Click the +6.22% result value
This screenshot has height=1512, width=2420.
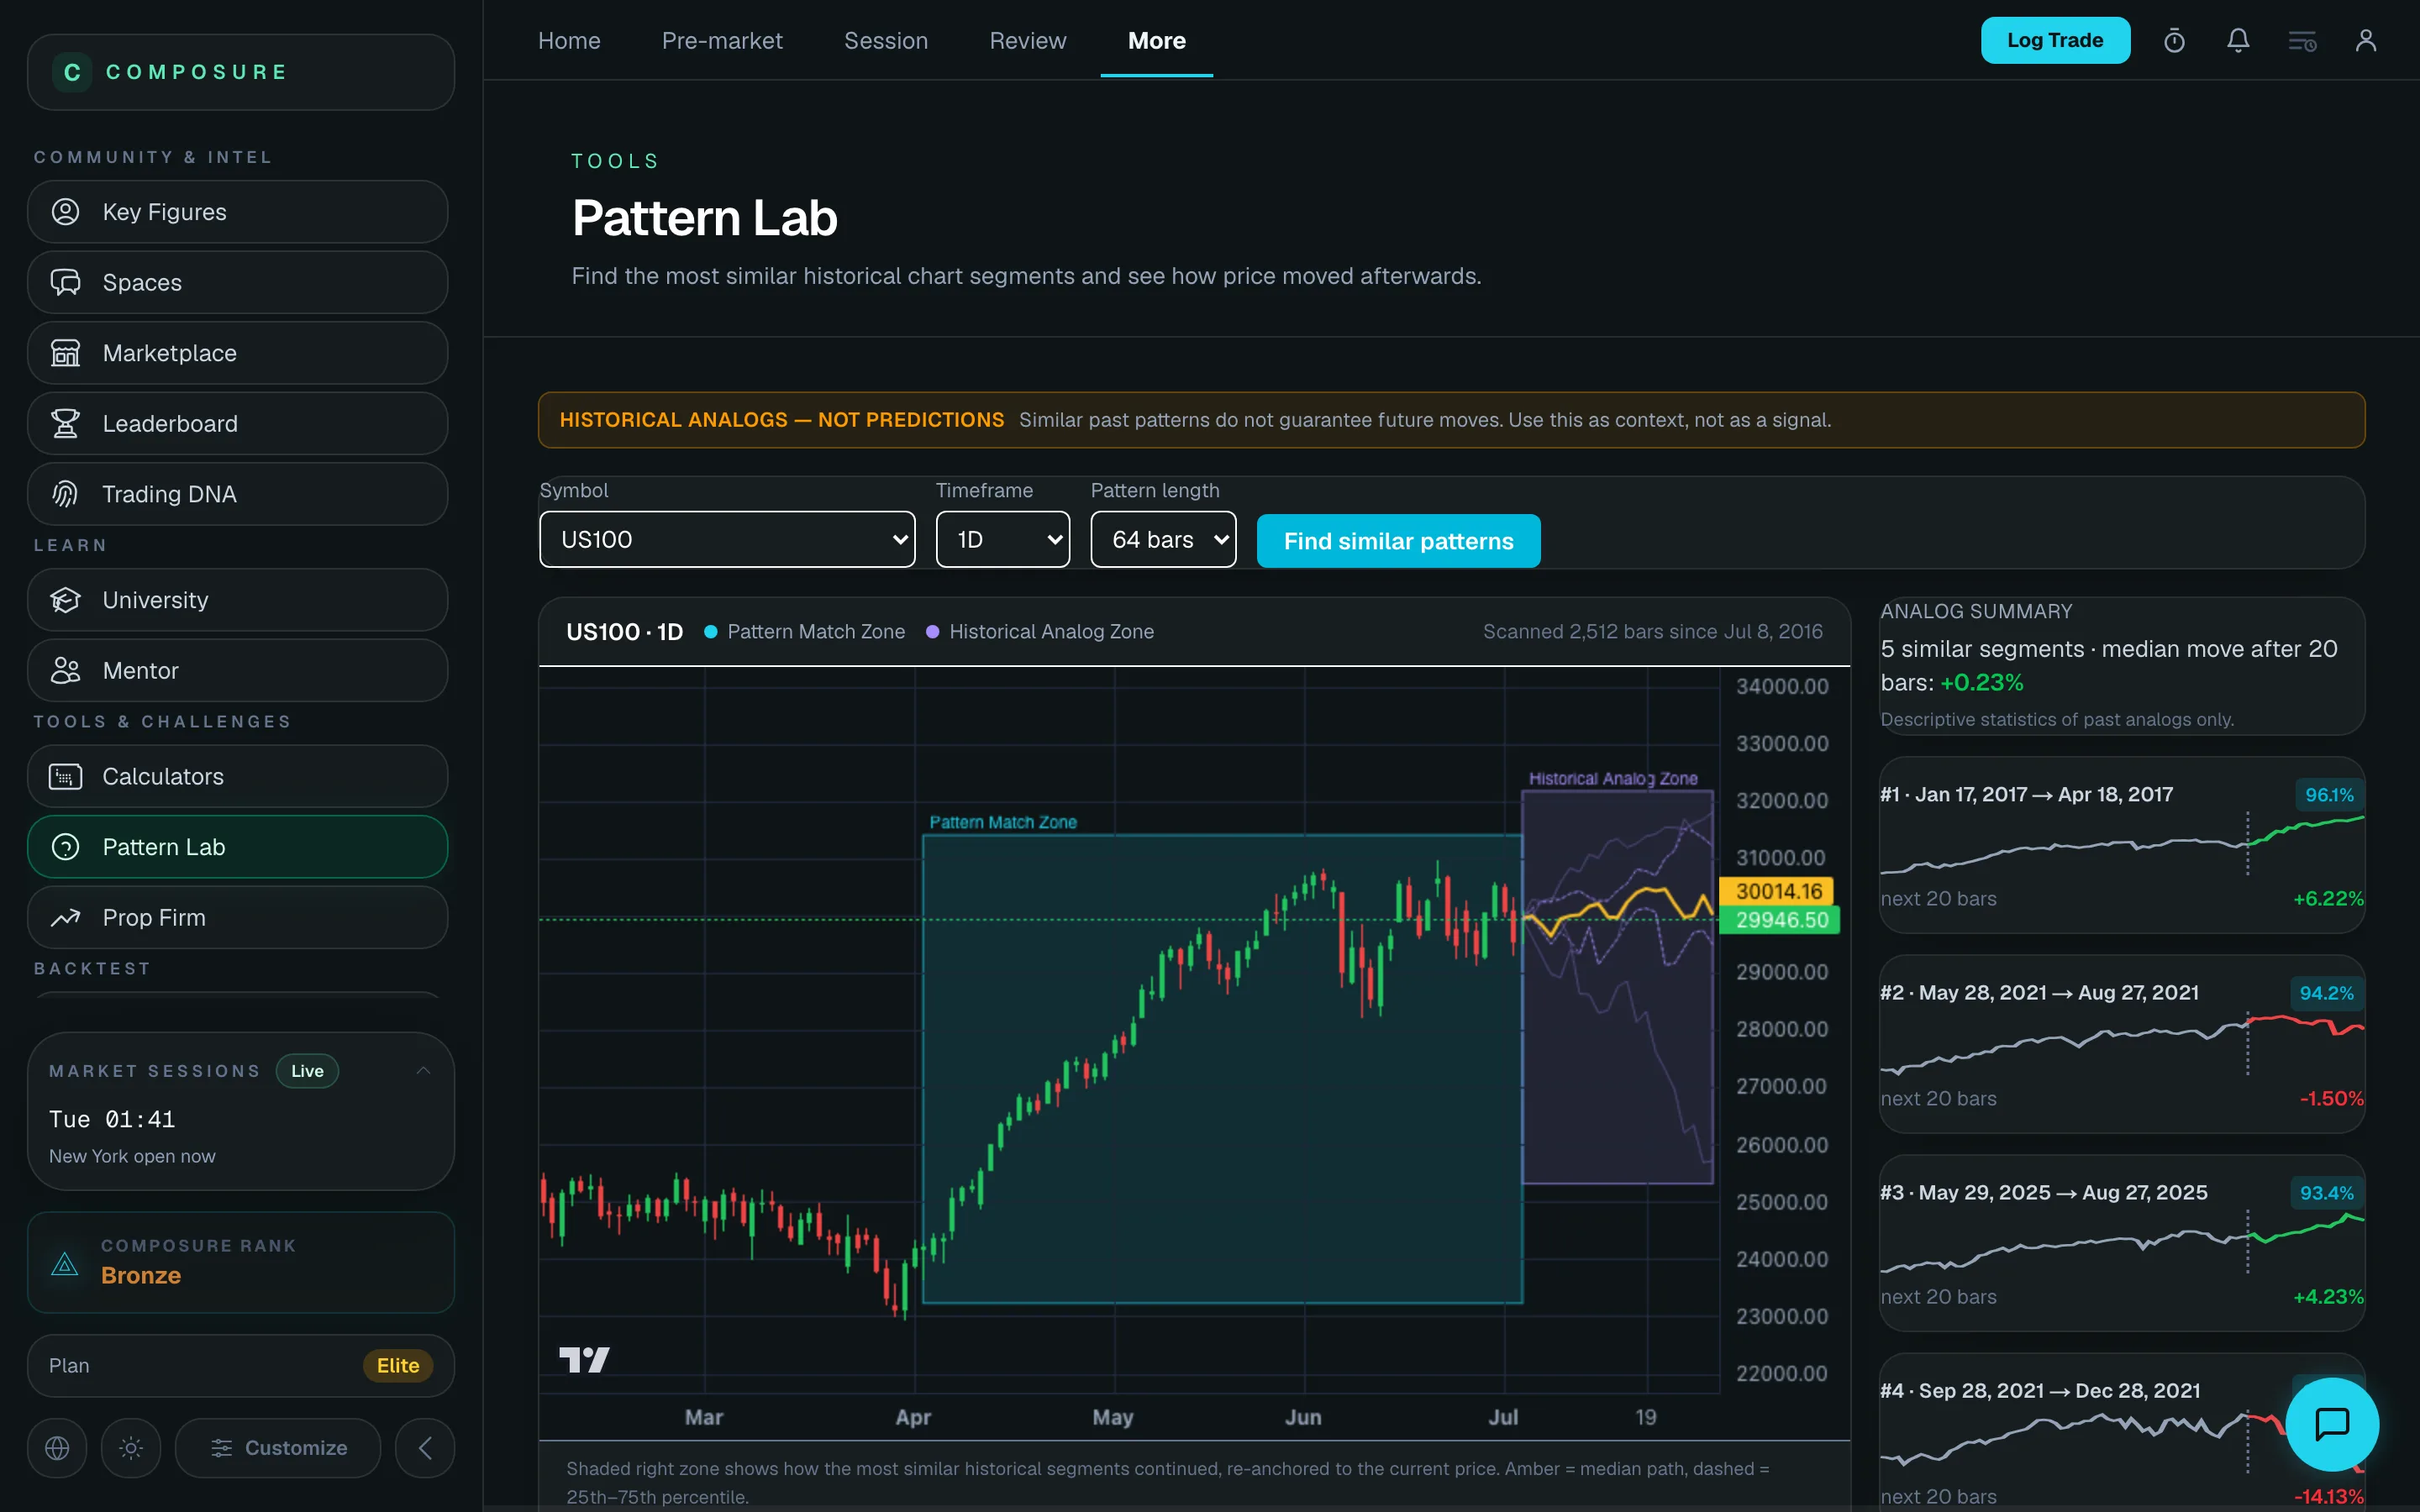[x=2328, y=899]
